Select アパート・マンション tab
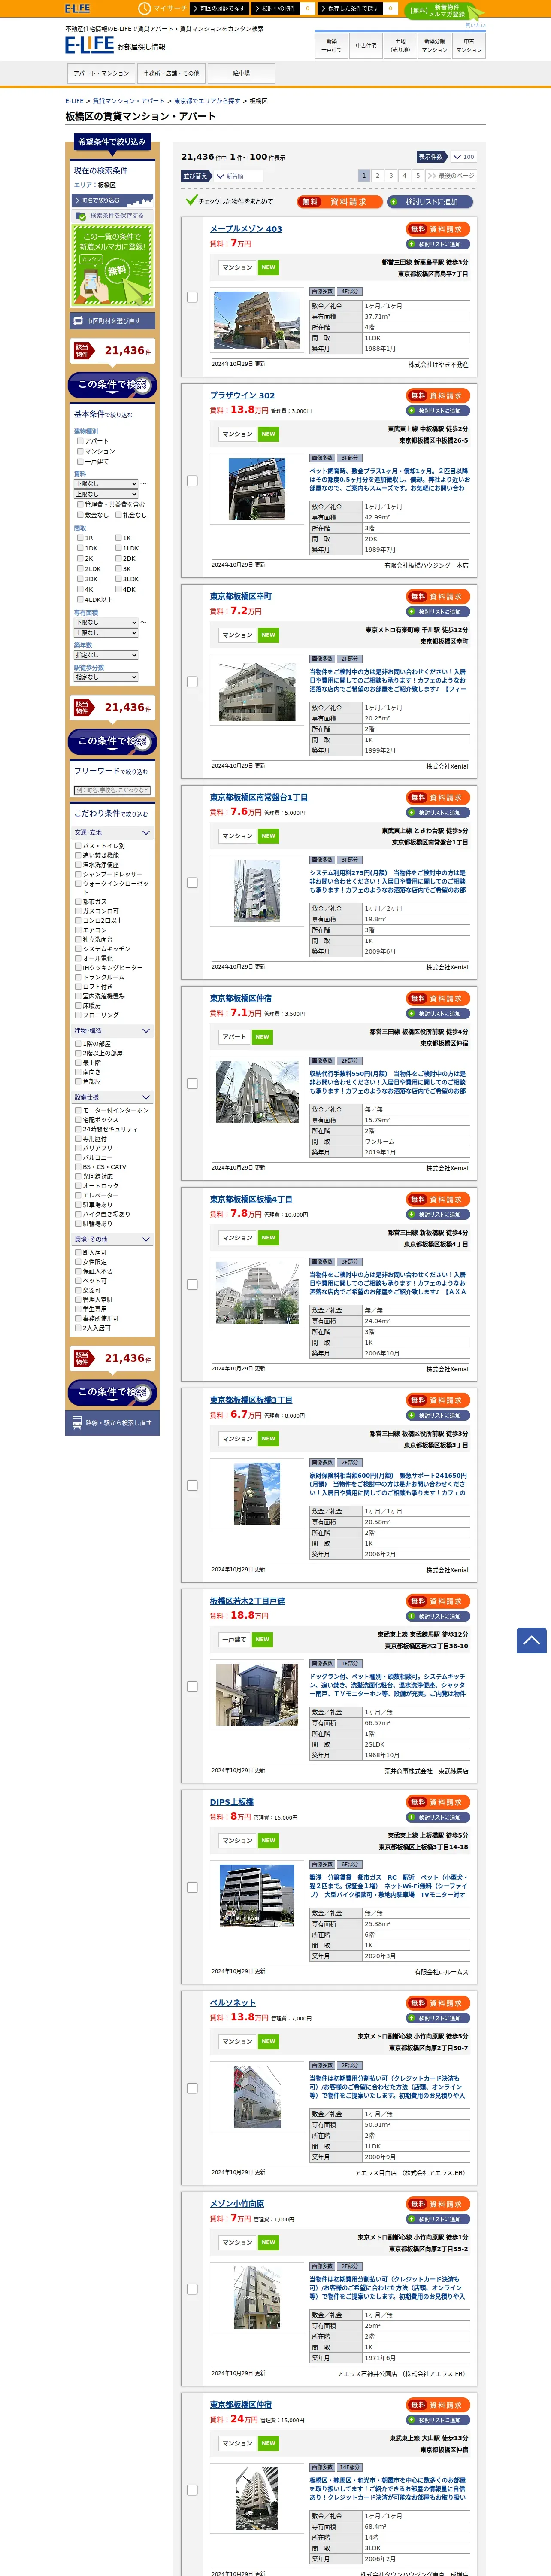The height and width of the screenshot is (2576, 551). pyautogui.click(x=101, y=73)
